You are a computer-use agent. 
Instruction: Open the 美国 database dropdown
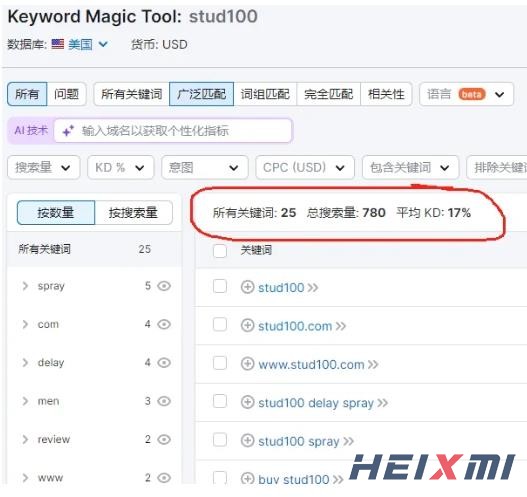(88, 44)
